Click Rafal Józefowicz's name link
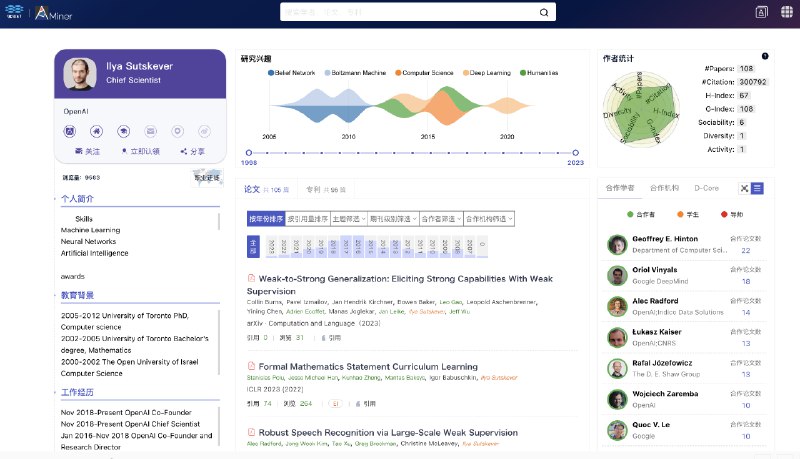This screenshot has width=800, height=459. 662,363
